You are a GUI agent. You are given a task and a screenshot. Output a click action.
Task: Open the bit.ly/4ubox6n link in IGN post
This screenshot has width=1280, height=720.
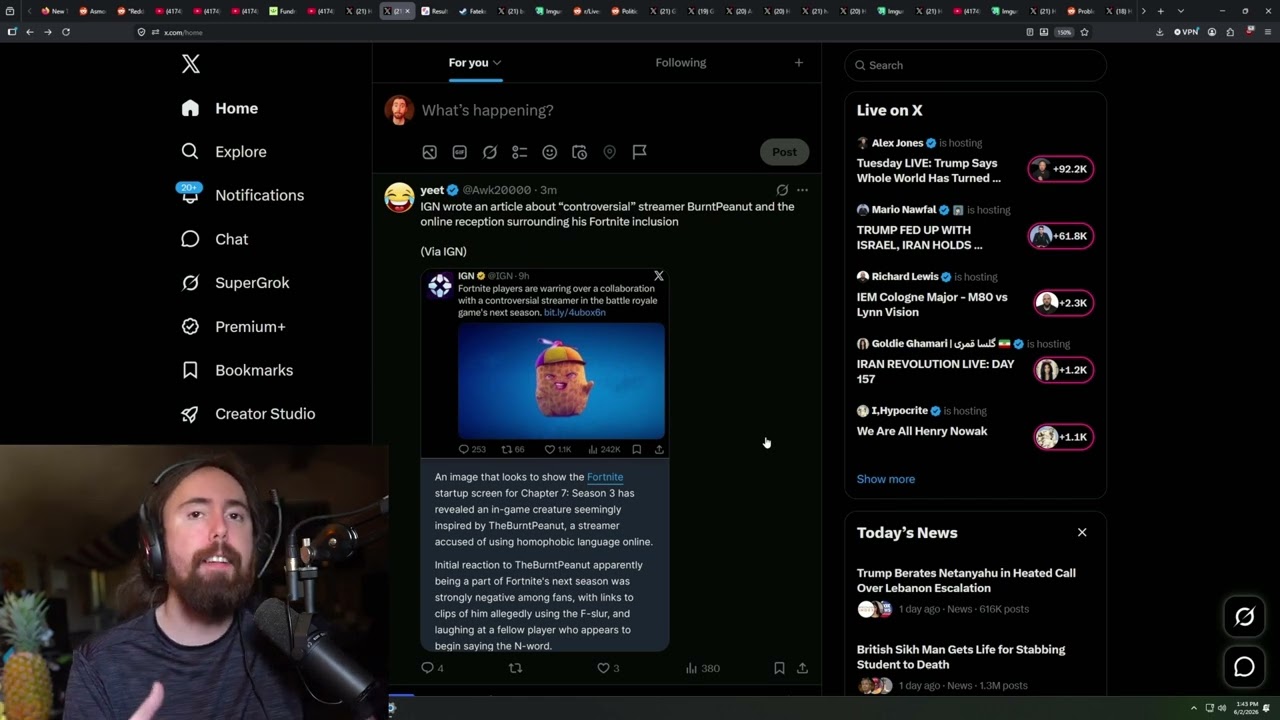click(x=574, y=312)
